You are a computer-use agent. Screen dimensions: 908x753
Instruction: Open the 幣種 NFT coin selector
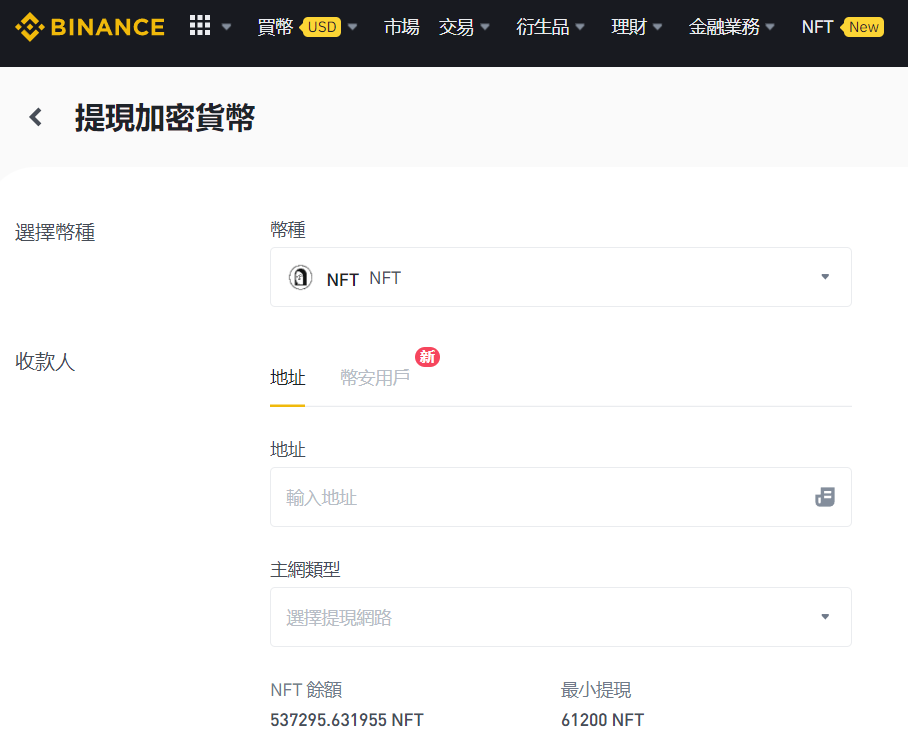click(x=561, y=277)
